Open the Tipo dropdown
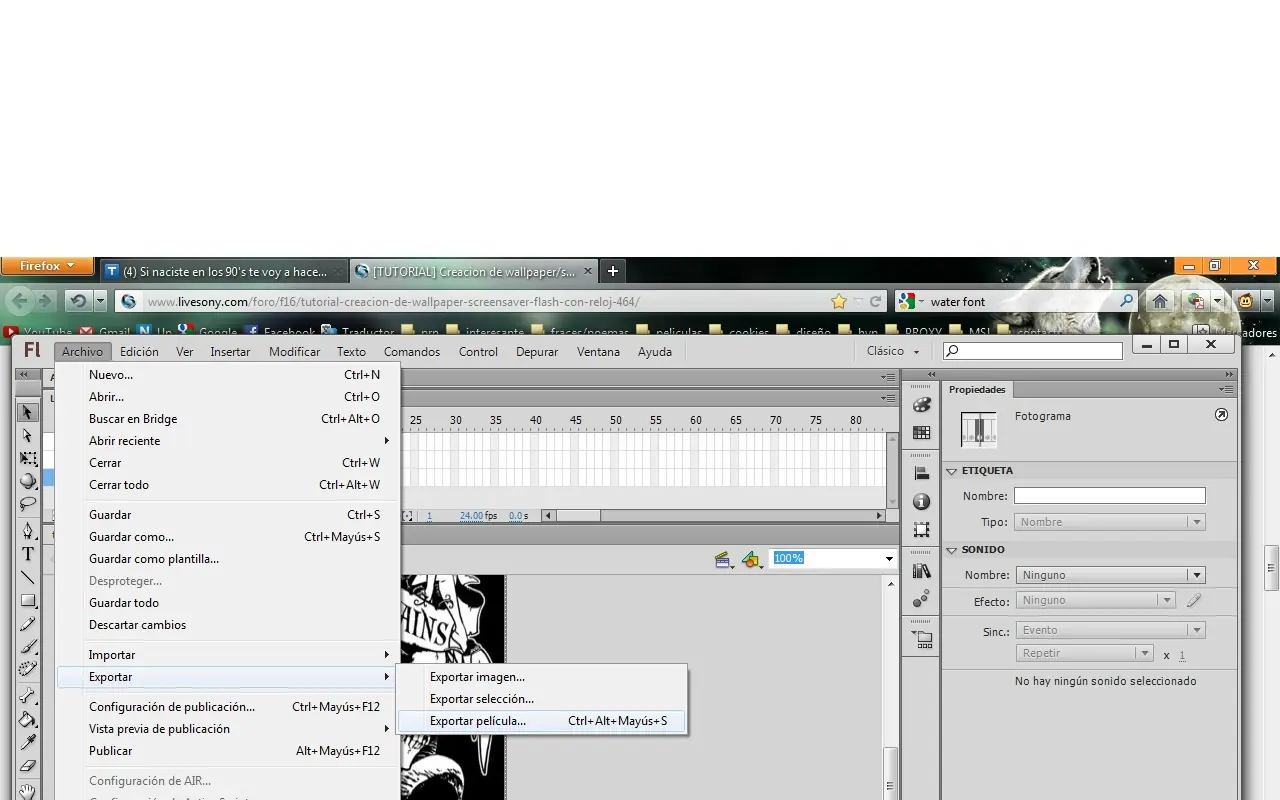This screenshot has height=800, width=1280. click(1109, 522)
